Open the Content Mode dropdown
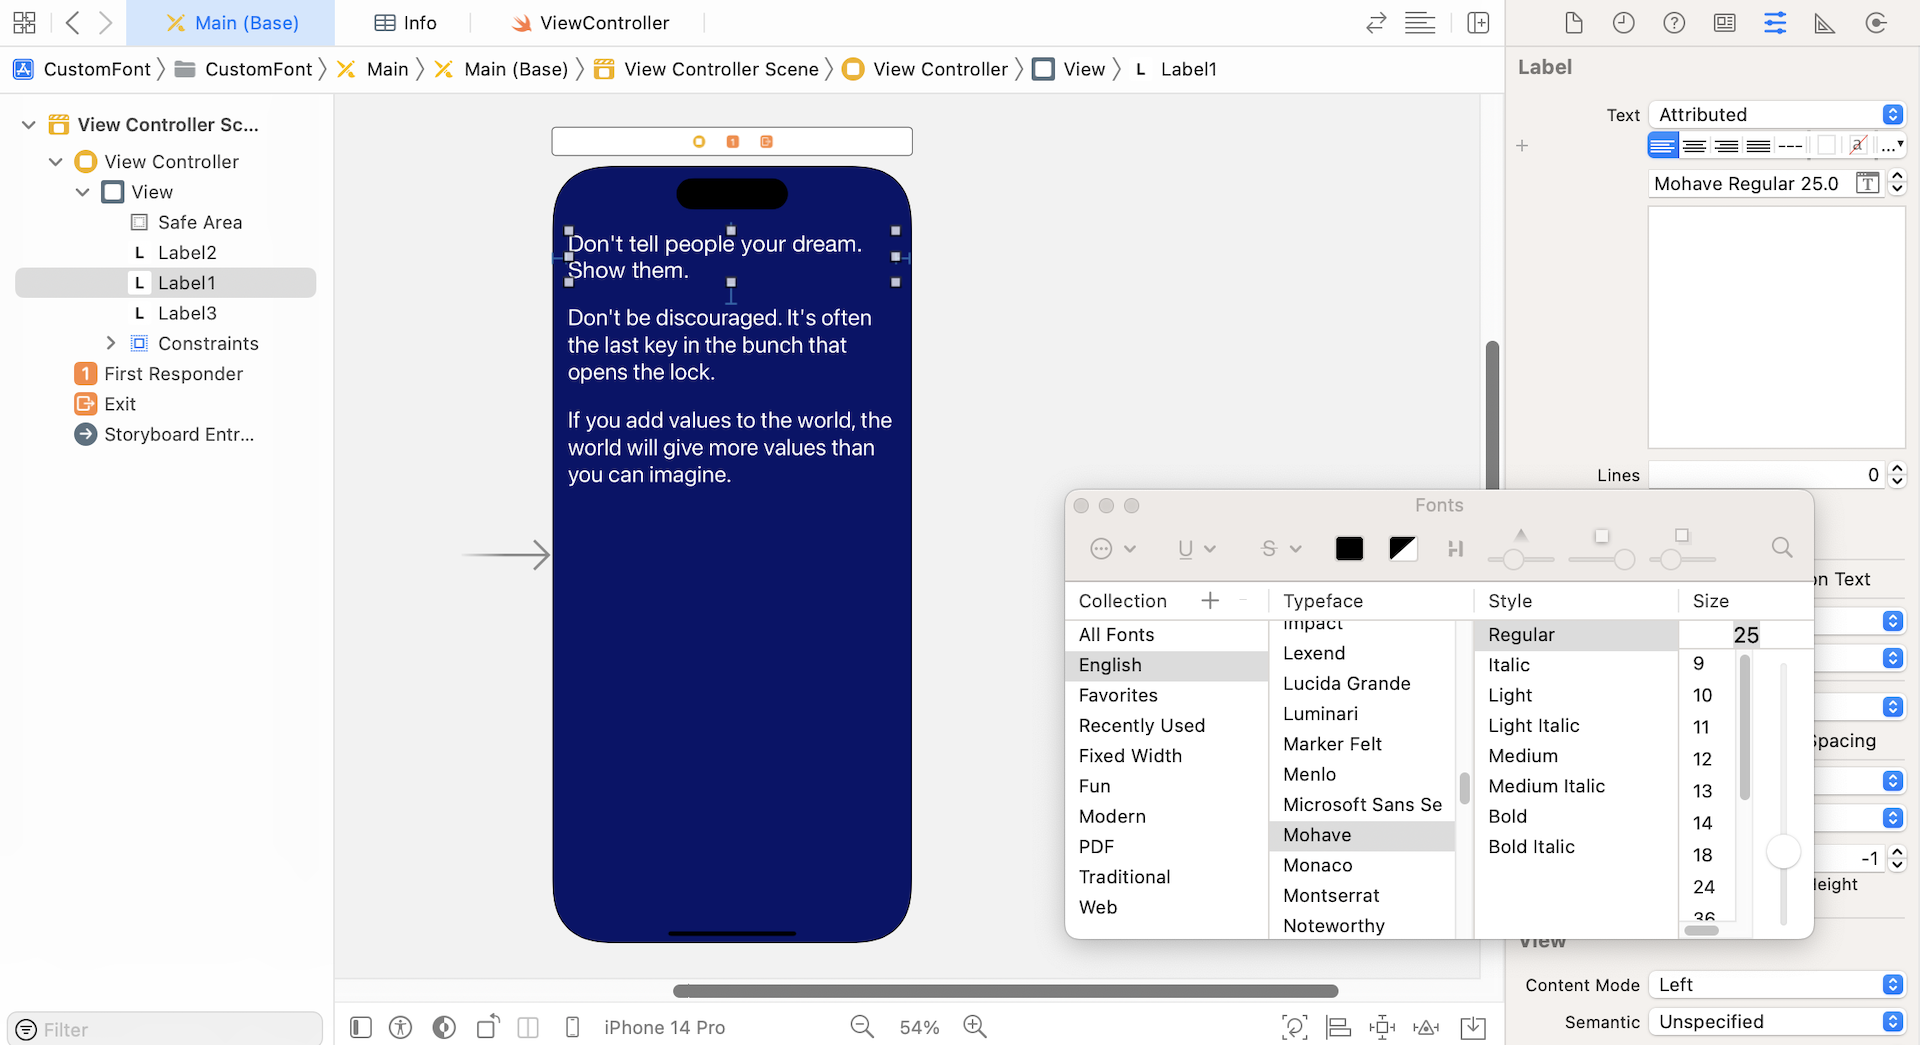 [1777, 985]
